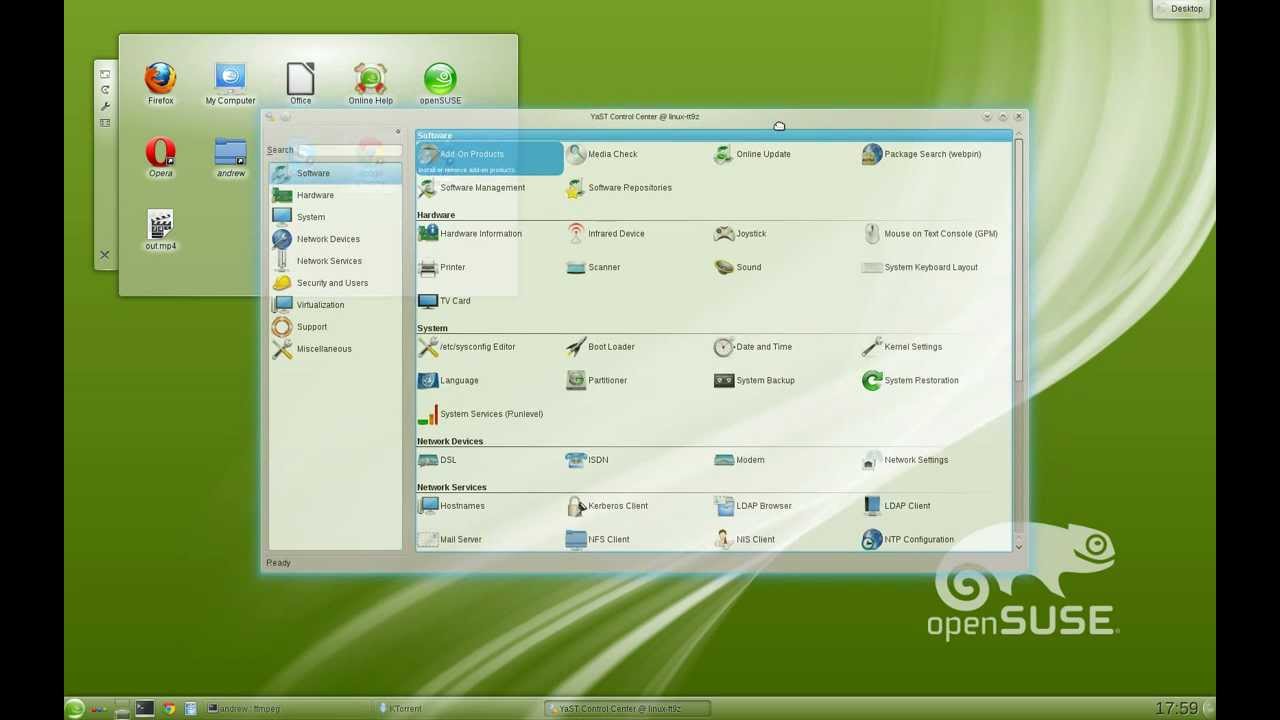Viewport: 1280px width, 720px height.
Task: Open Network Settings module
Action: pyautogui.click(x=905, y=460)
